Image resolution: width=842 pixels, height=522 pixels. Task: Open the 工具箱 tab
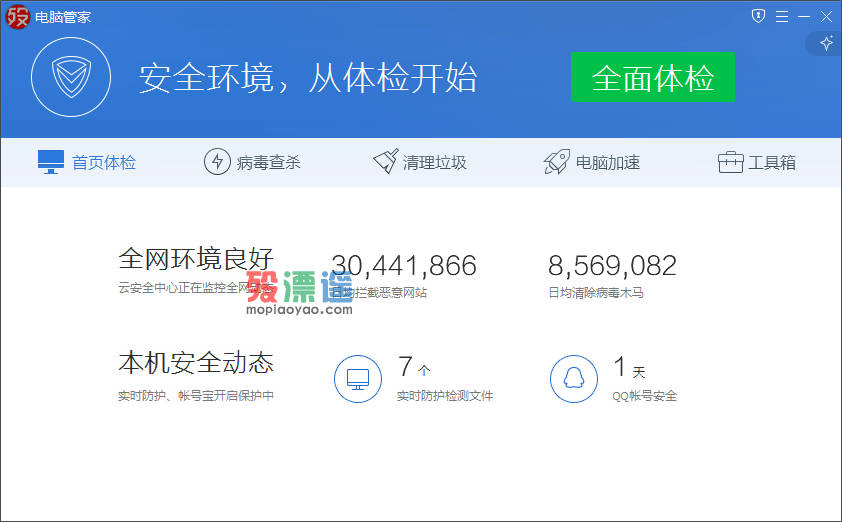757,162
